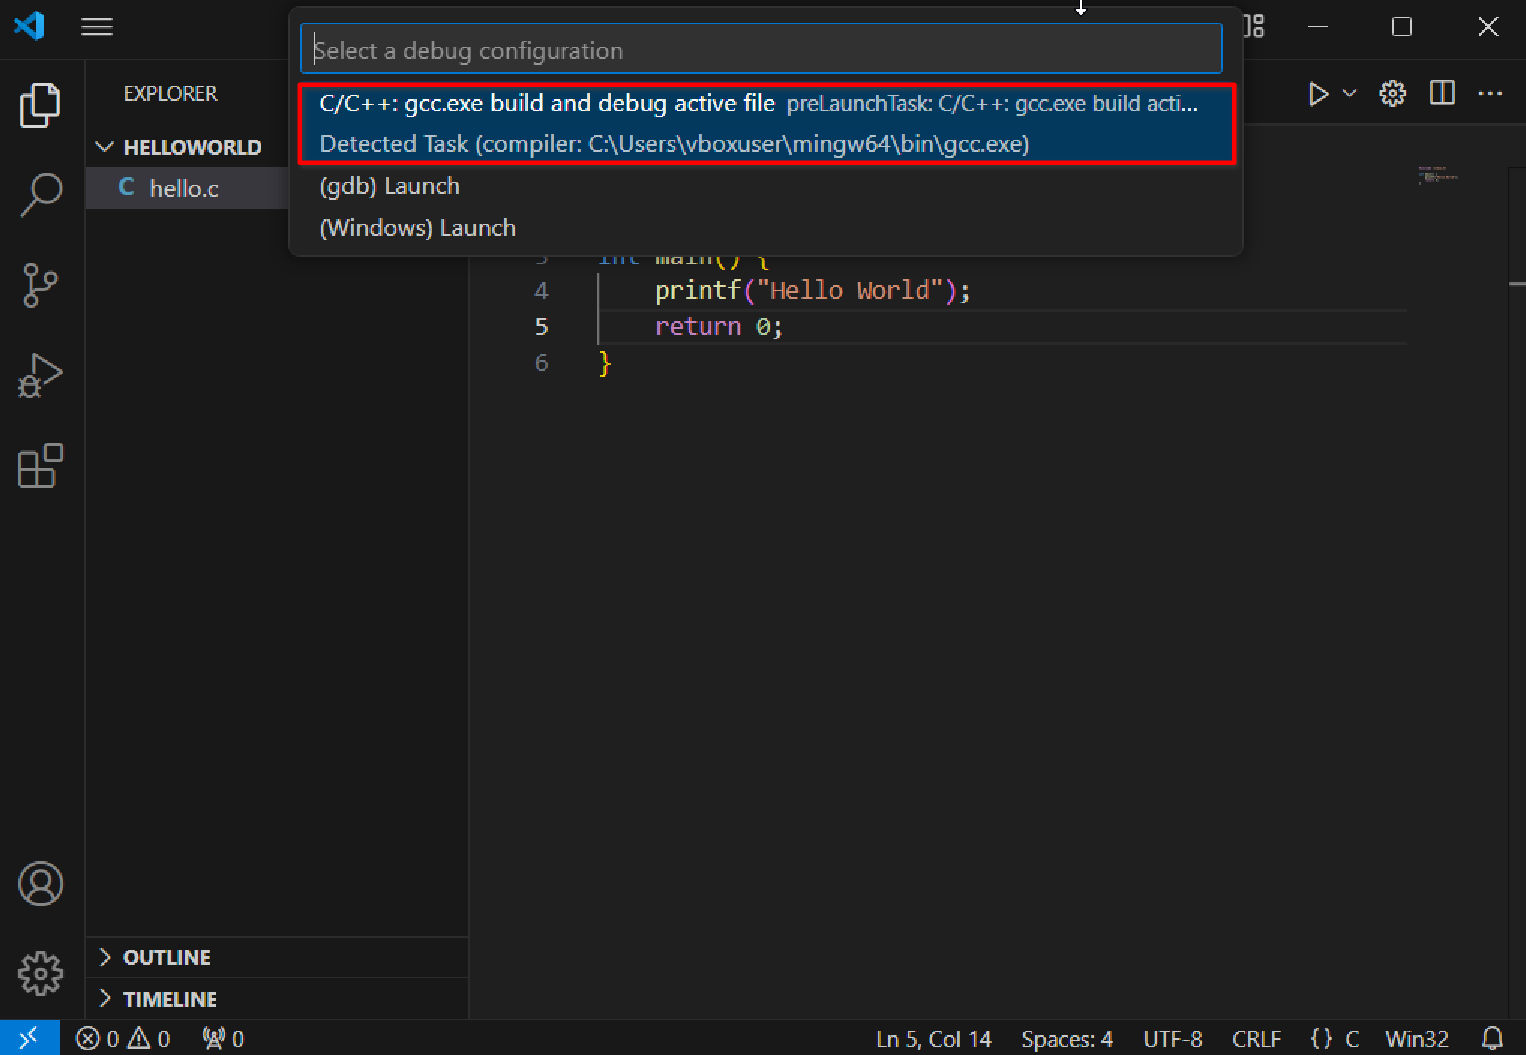Open the Explorer view in activity bar
1526x1055 pixels.
click(40, 105)
